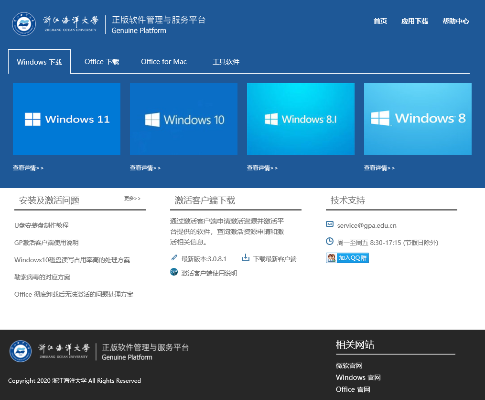Click the university emblem in the footer
Image resolution: width=485 pixels, height=400 pixels.
[20, 351]
